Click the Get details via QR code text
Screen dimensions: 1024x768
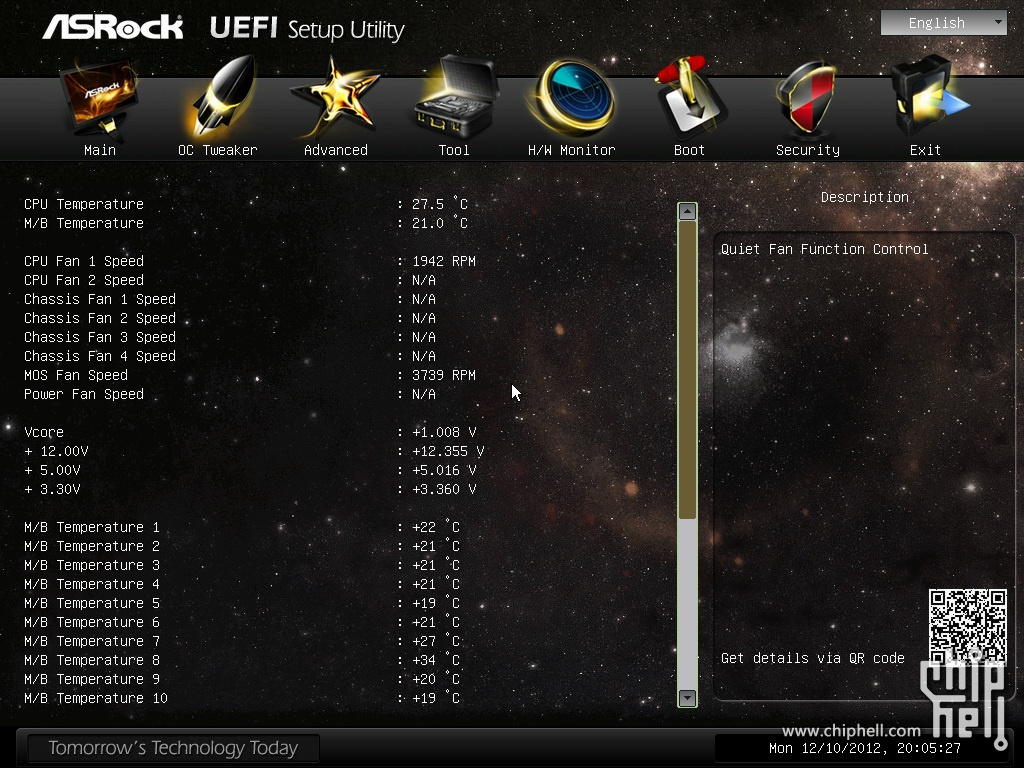812,658
